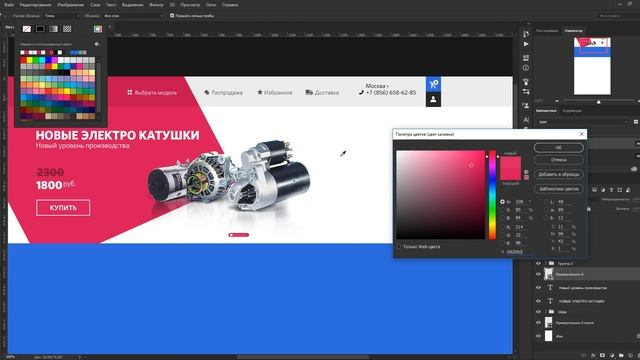Select the gradient fill type icon
The height and width of the screenshot is (360, 640).
[53, 29]
